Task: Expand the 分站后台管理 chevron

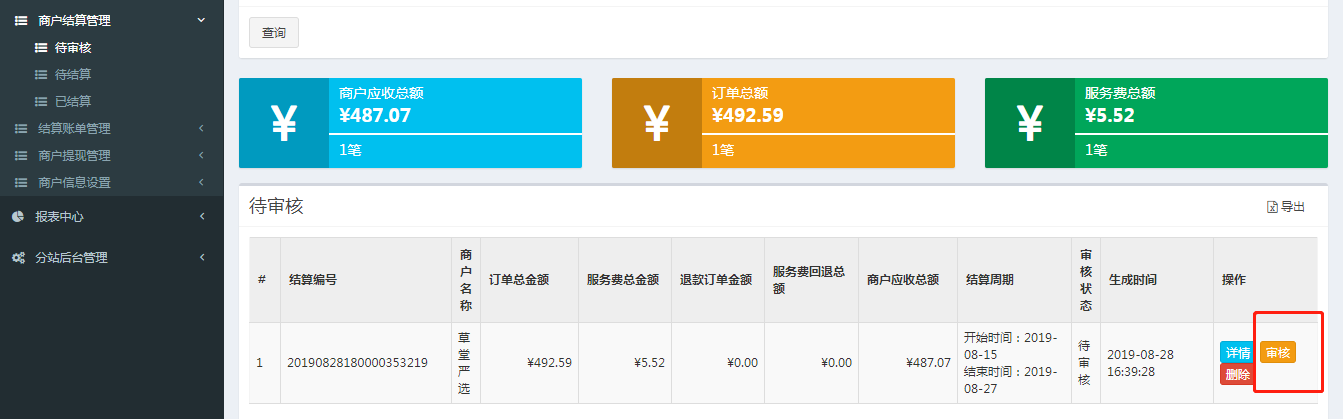Action: [x=201, y=257]
